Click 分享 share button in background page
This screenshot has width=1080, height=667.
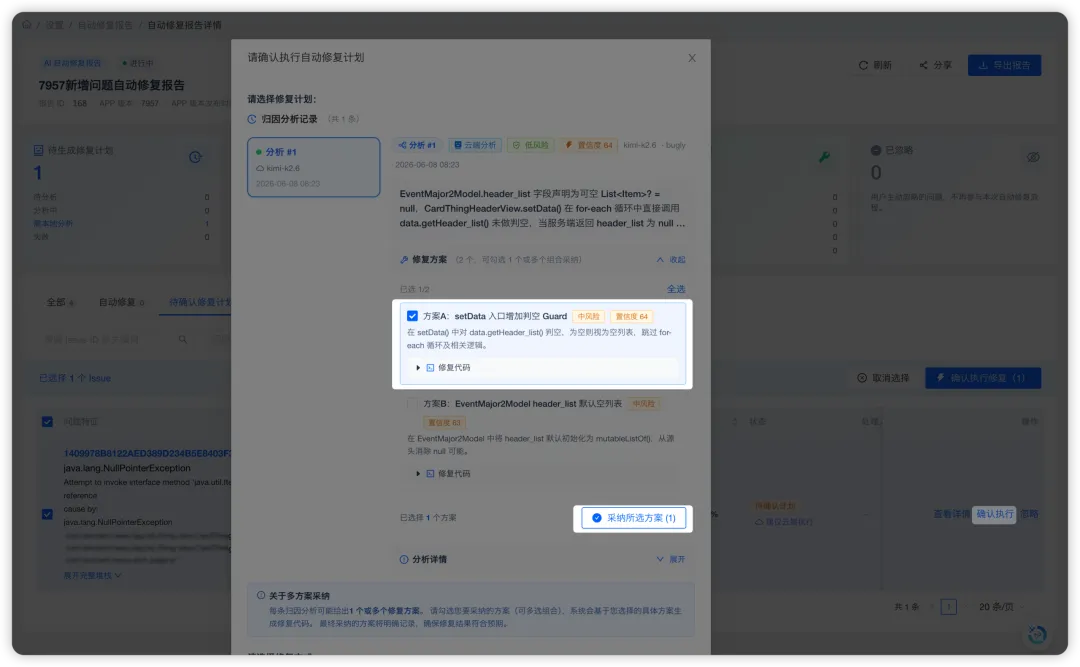[935, 65]
